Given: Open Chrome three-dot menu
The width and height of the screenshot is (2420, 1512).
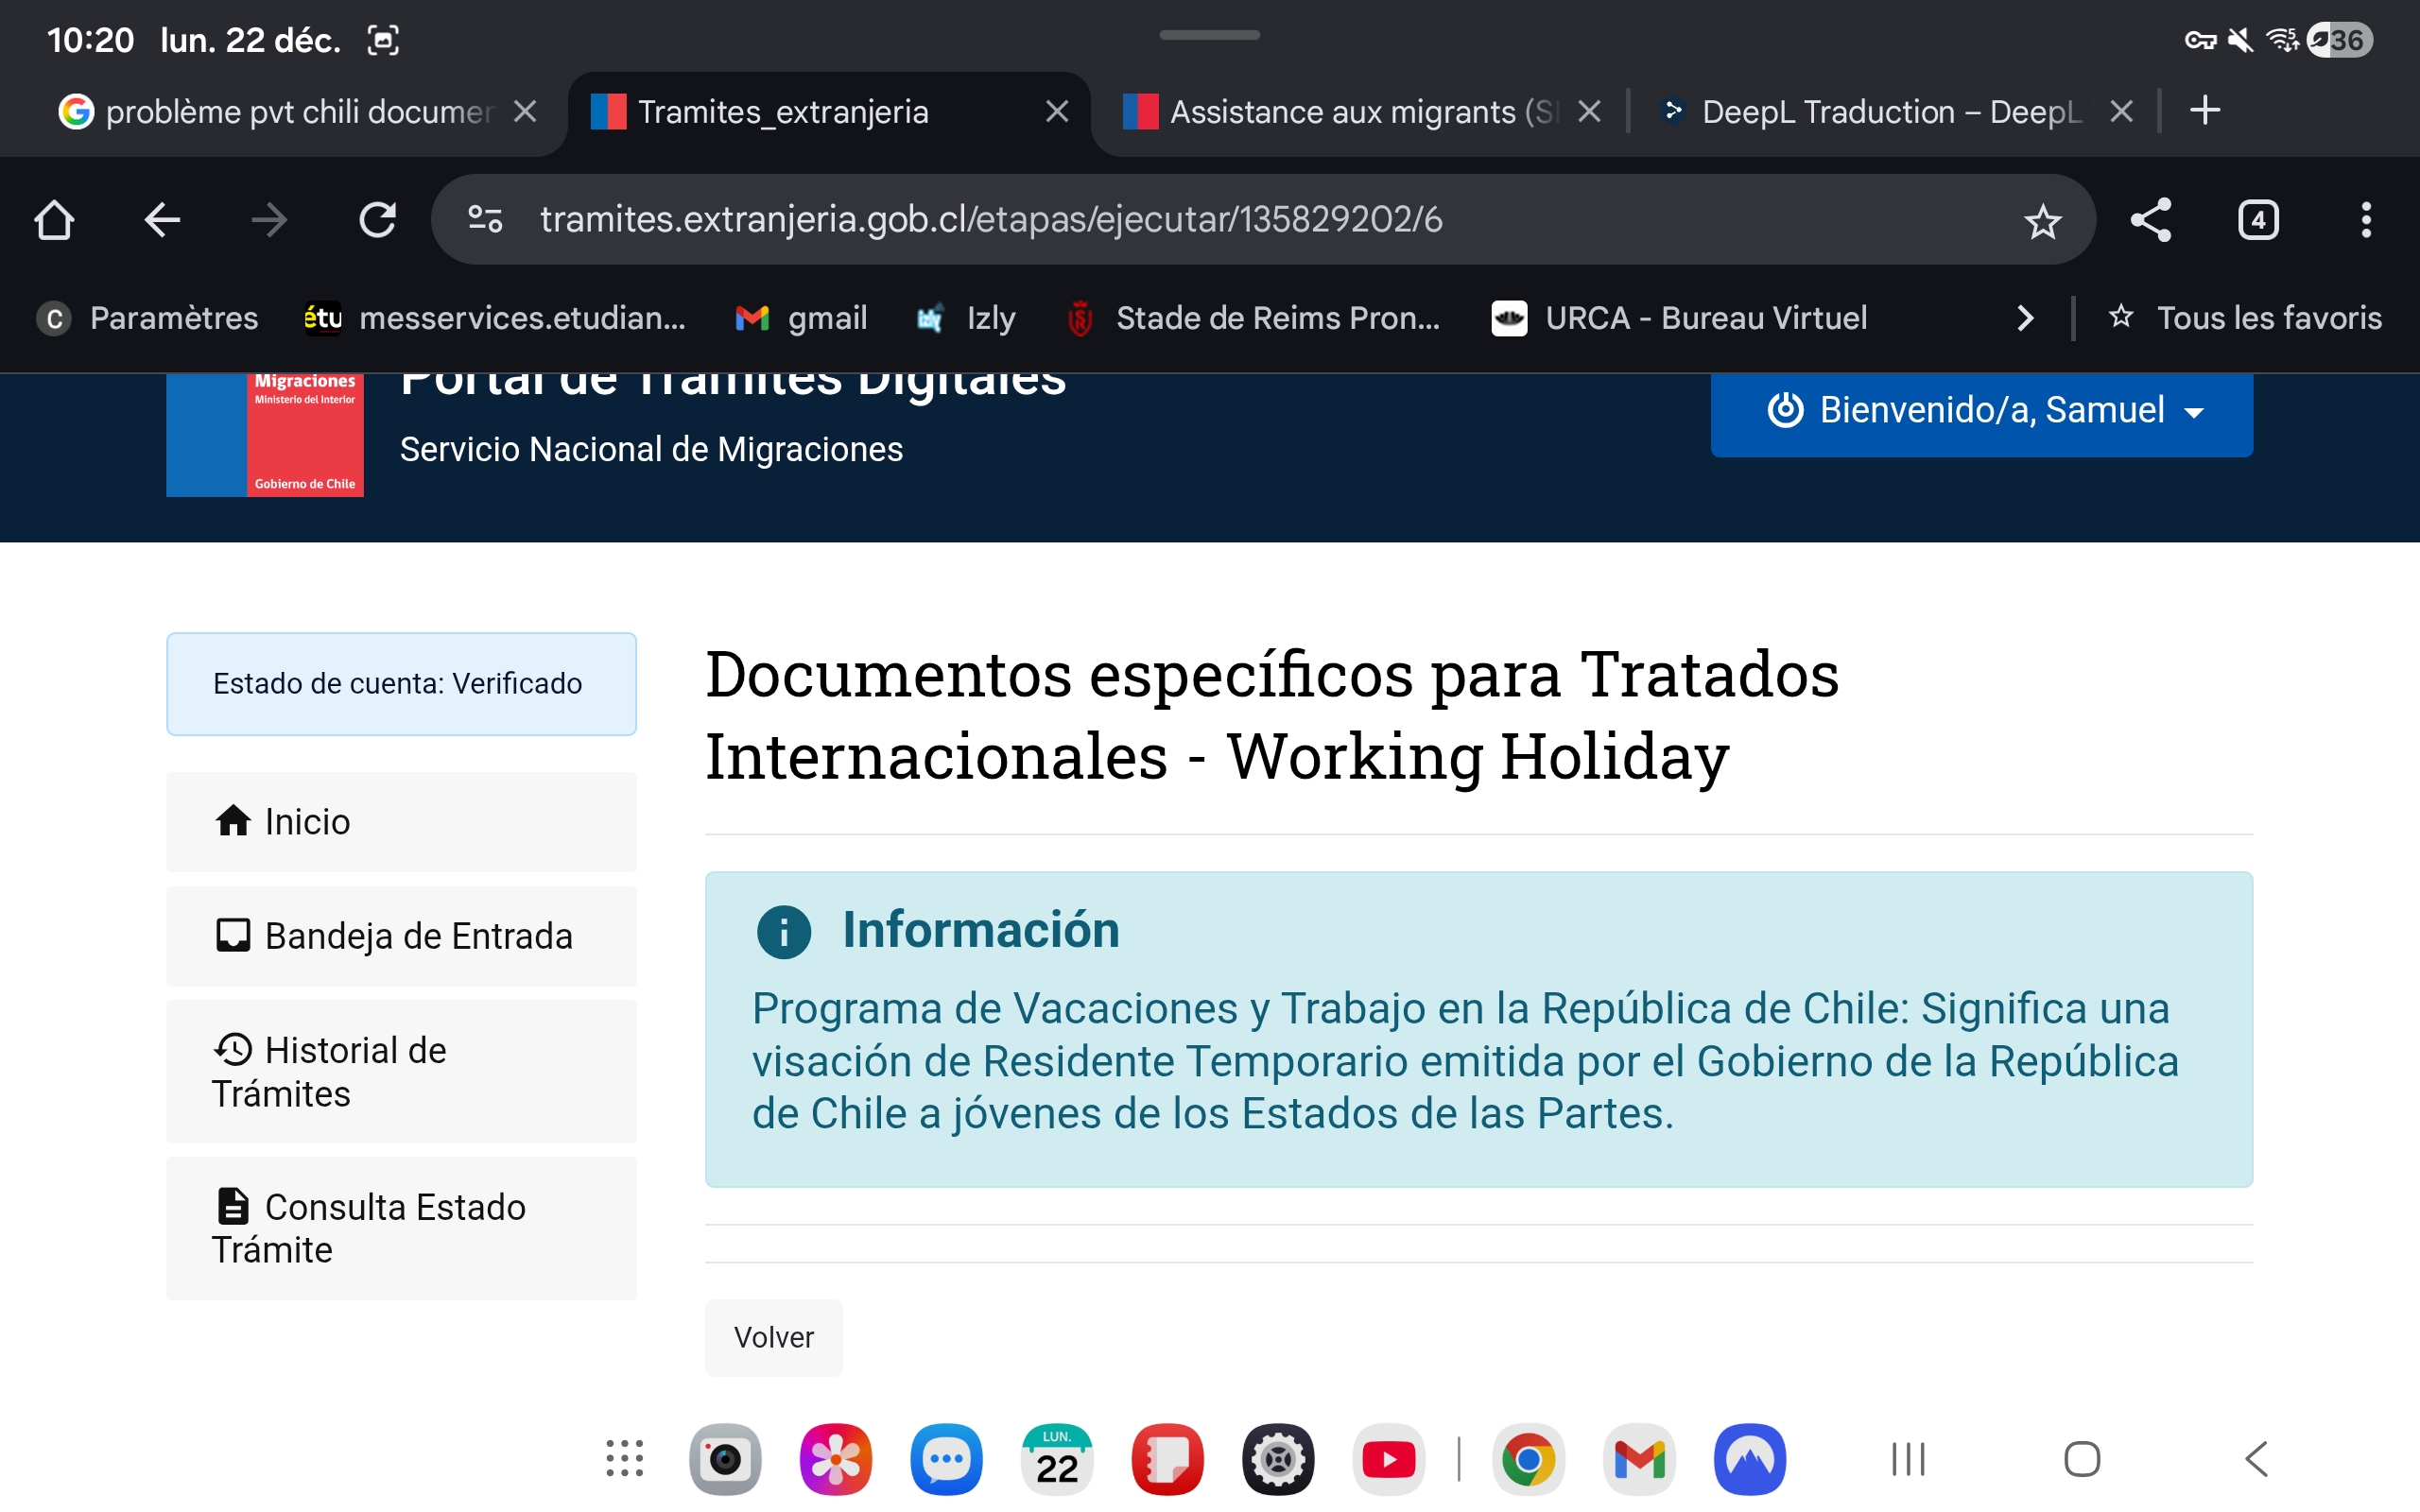Looking at the screenshot, I should (2365, 220).
